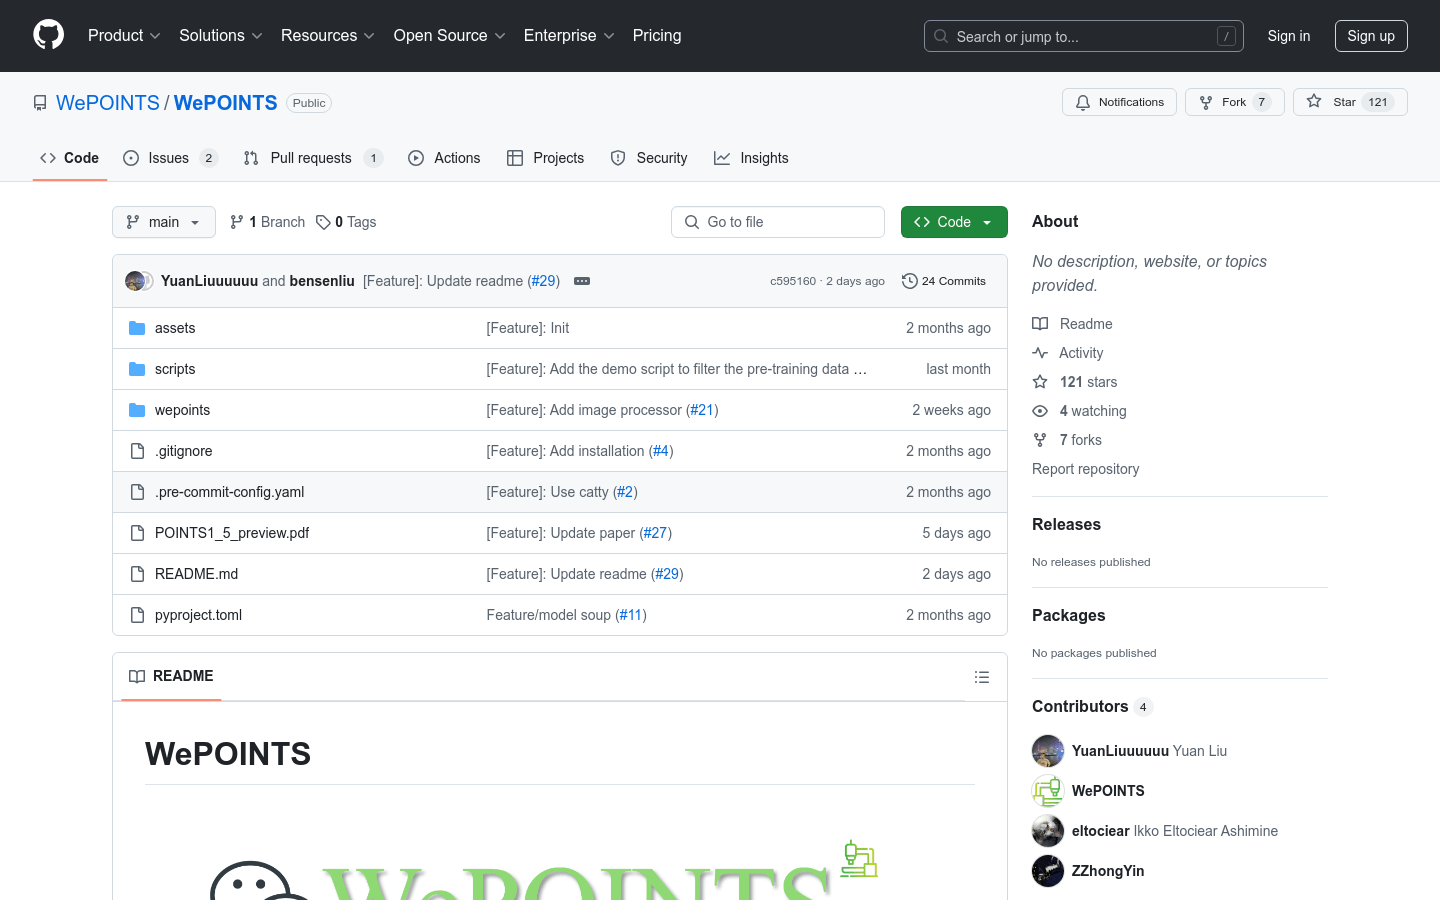The image size is (1440, 900).
Task: Click the Notifications bell button
Action: 1119,102
